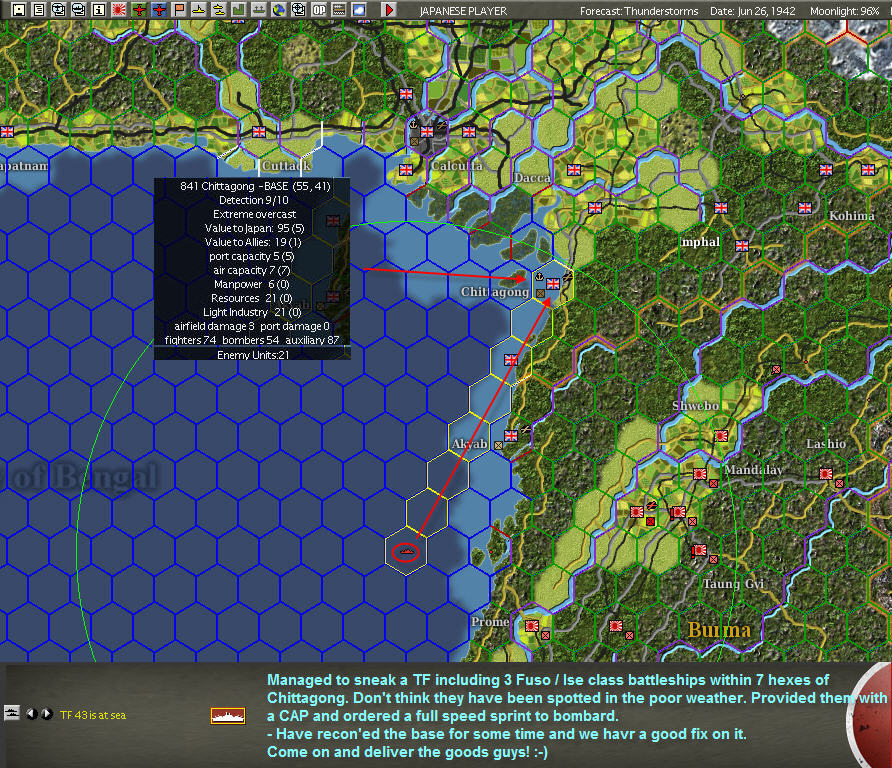Select the Japanese unit near Shwebo
Viewport: 892px width, 768px height.
[721, 436]
